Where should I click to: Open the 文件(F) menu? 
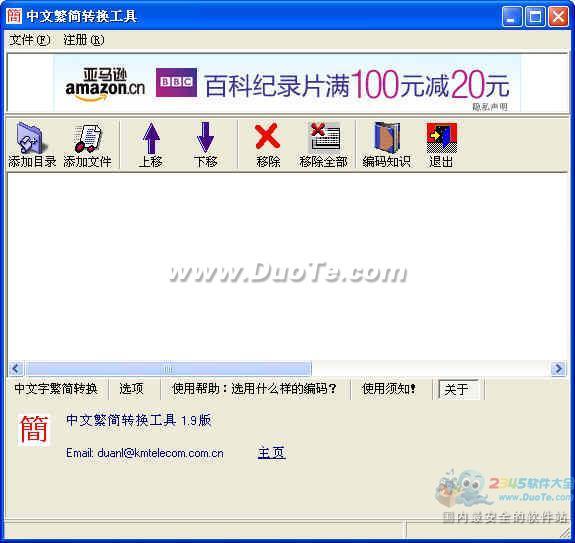[x=30, y=40]
